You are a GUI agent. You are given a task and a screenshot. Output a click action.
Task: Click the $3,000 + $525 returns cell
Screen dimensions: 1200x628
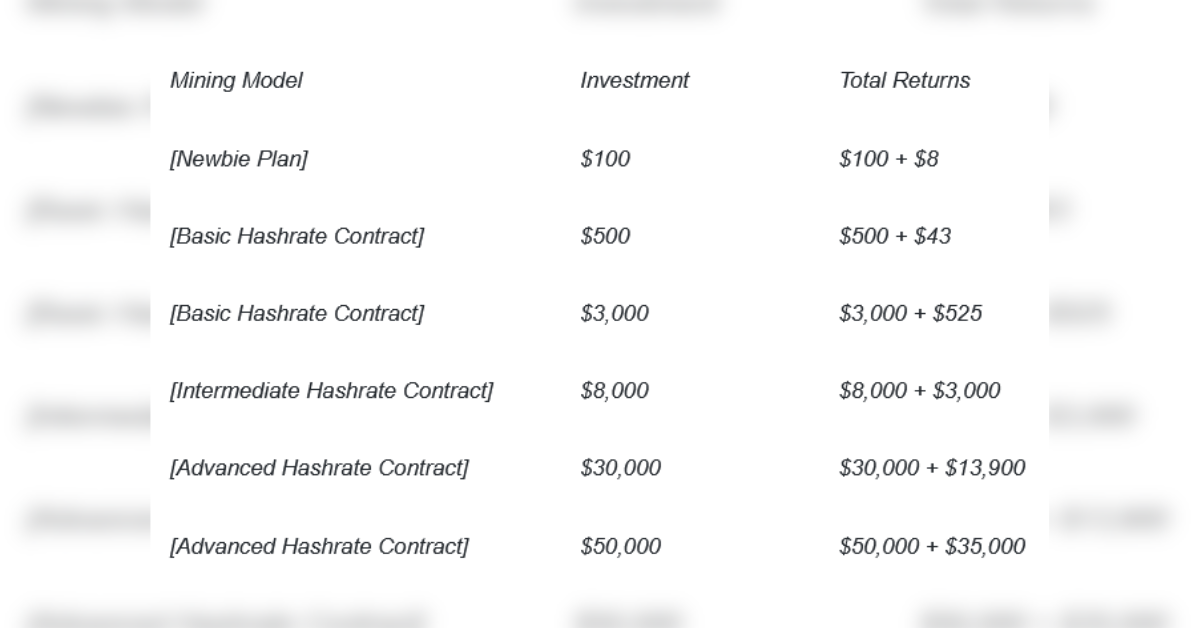911,314
